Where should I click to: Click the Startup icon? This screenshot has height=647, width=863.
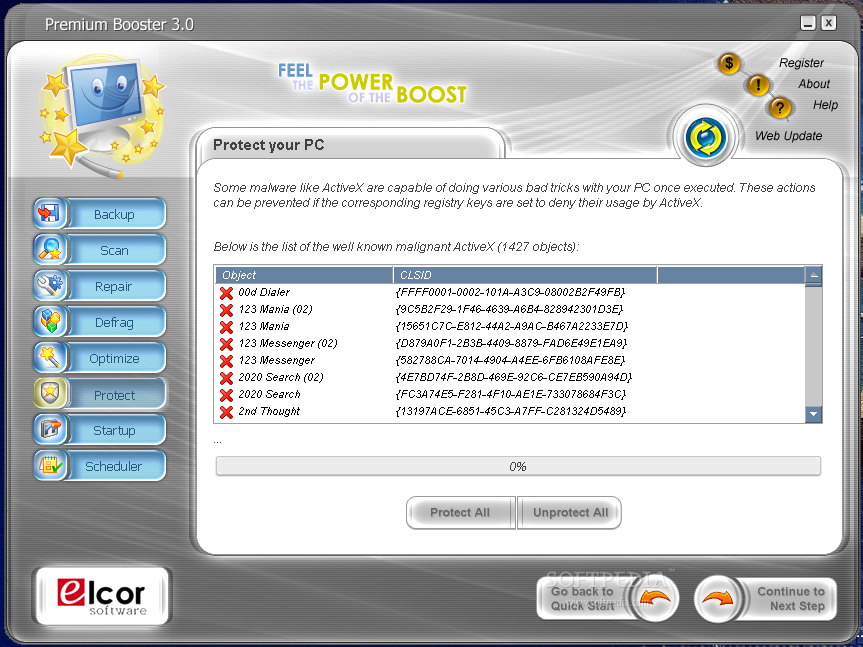coord(50,429)
